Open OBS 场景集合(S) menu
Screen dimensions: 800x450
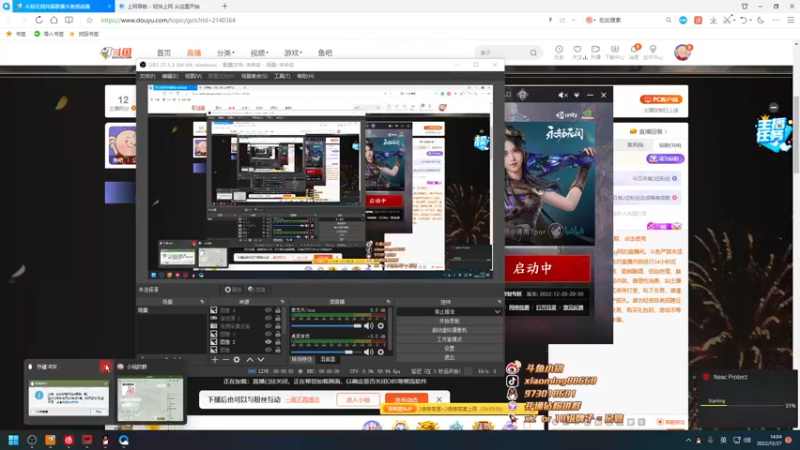coord(254,76)
